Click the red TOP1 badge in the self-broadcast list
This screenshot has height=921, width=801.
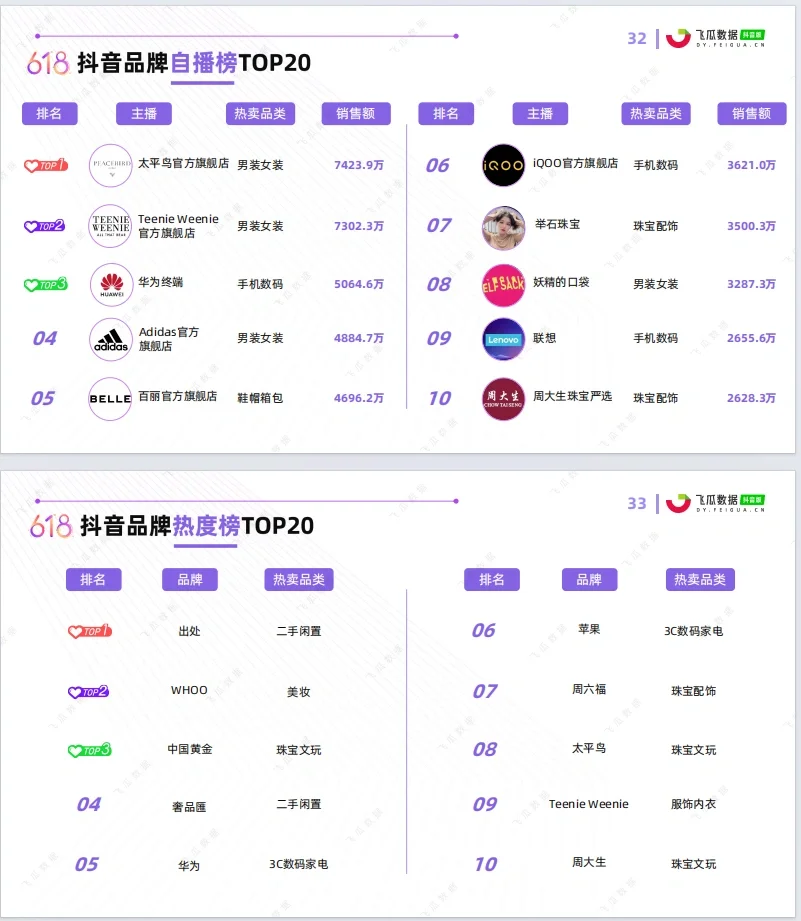pyautogui.click(x=46, y=166)
